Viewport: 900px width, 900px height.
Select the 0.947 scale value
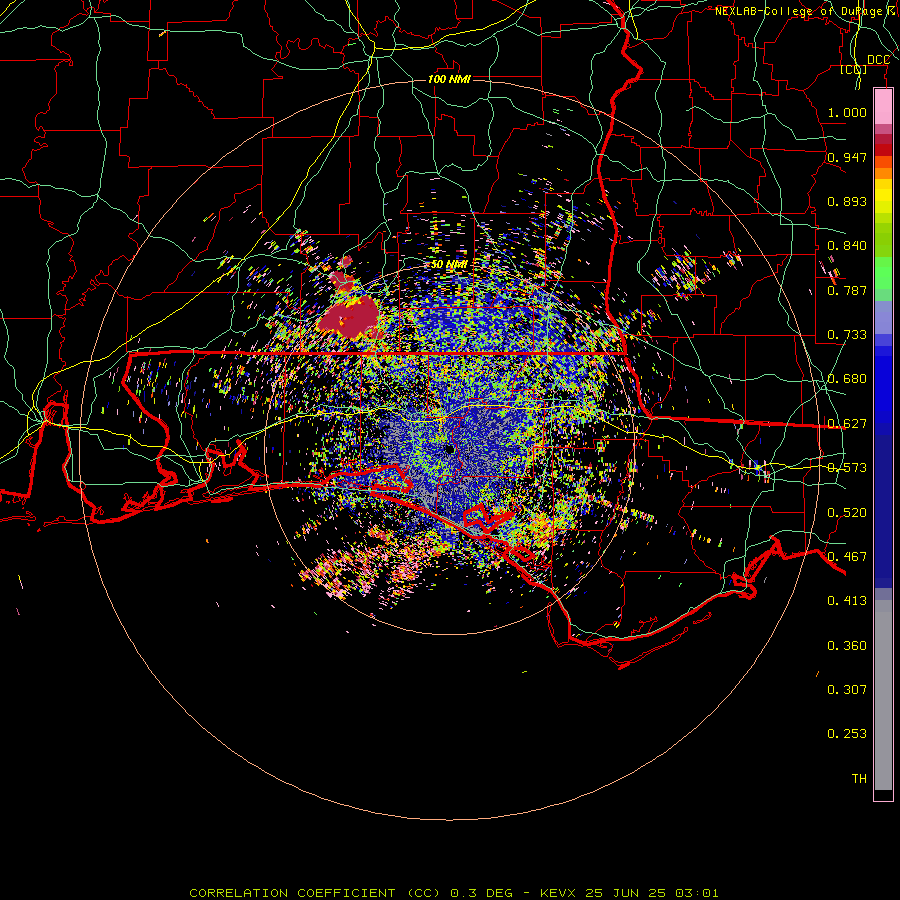coord(847,157)
